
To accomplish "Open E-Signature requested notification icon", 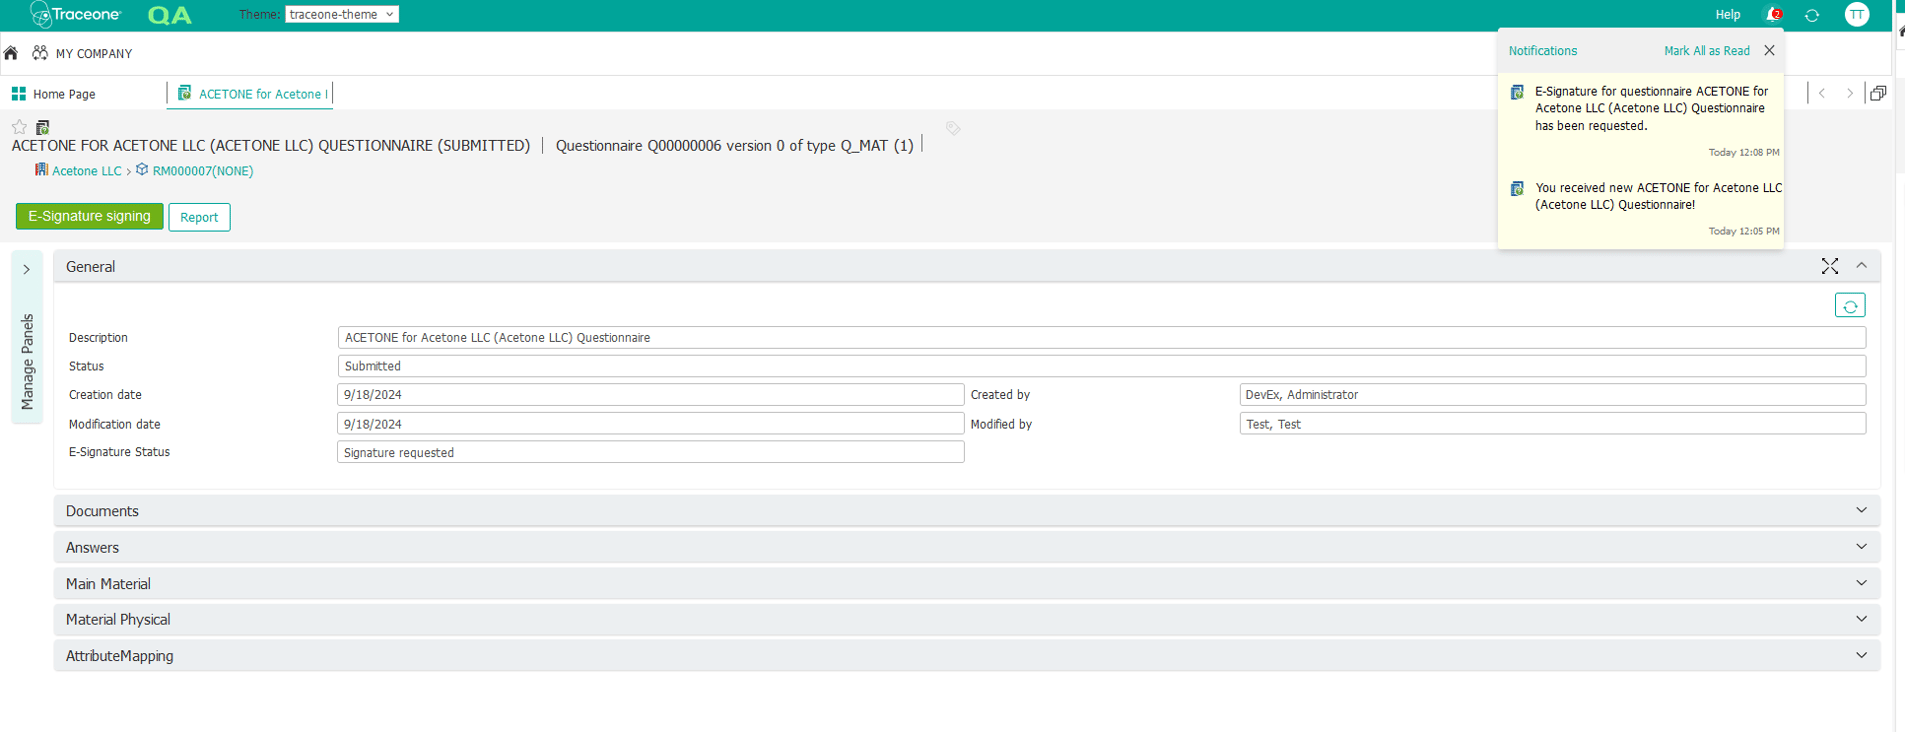I will [x=1517, y=92].
